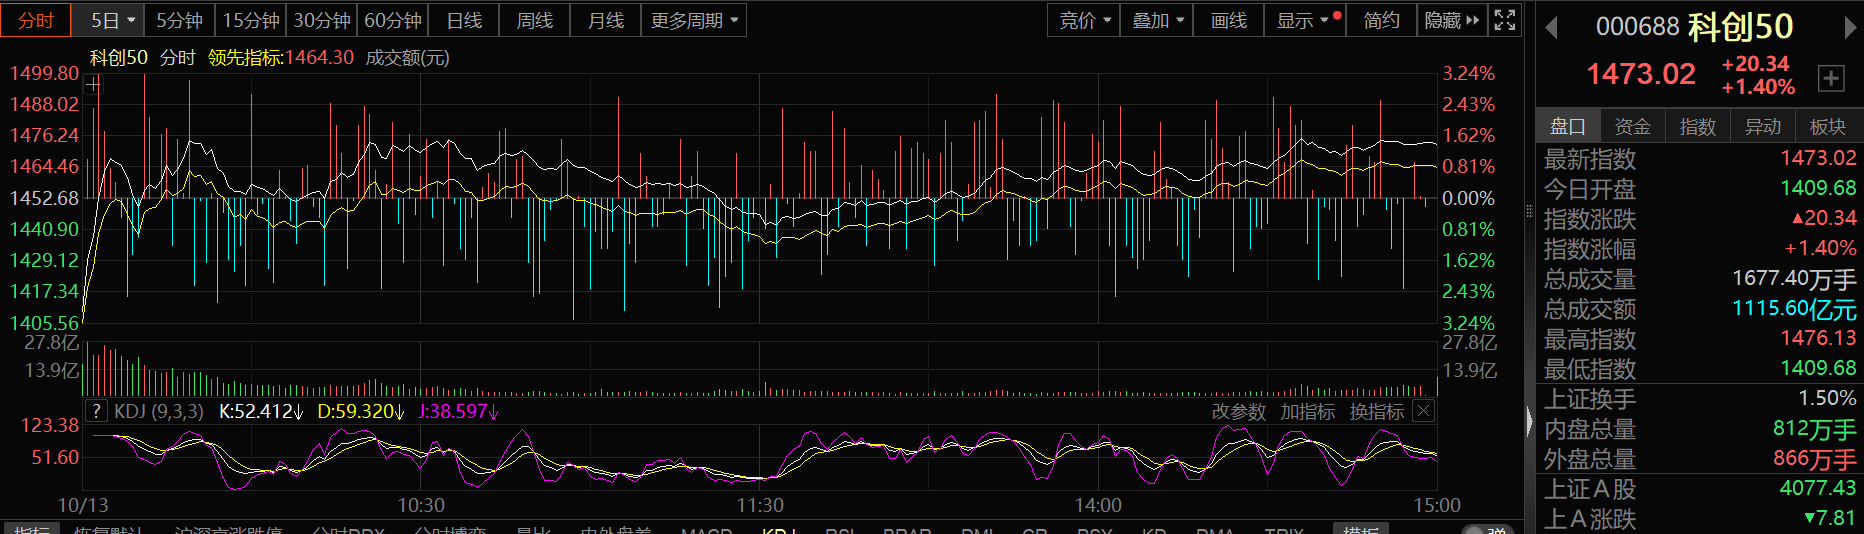Toggle the 画线 drawing tool

[x=1228, y=20]
